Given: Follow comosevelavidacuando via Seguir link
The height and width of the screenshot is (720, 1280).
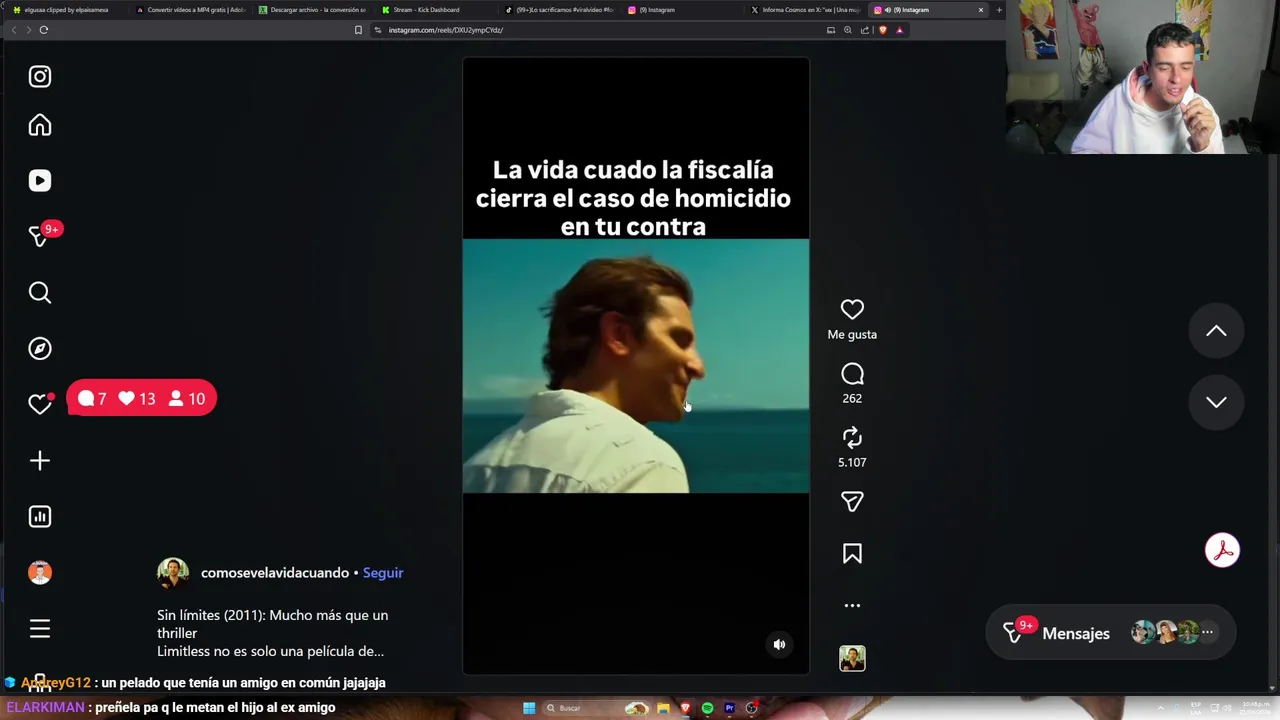Looking at the screenshot, I should point(383,573).
